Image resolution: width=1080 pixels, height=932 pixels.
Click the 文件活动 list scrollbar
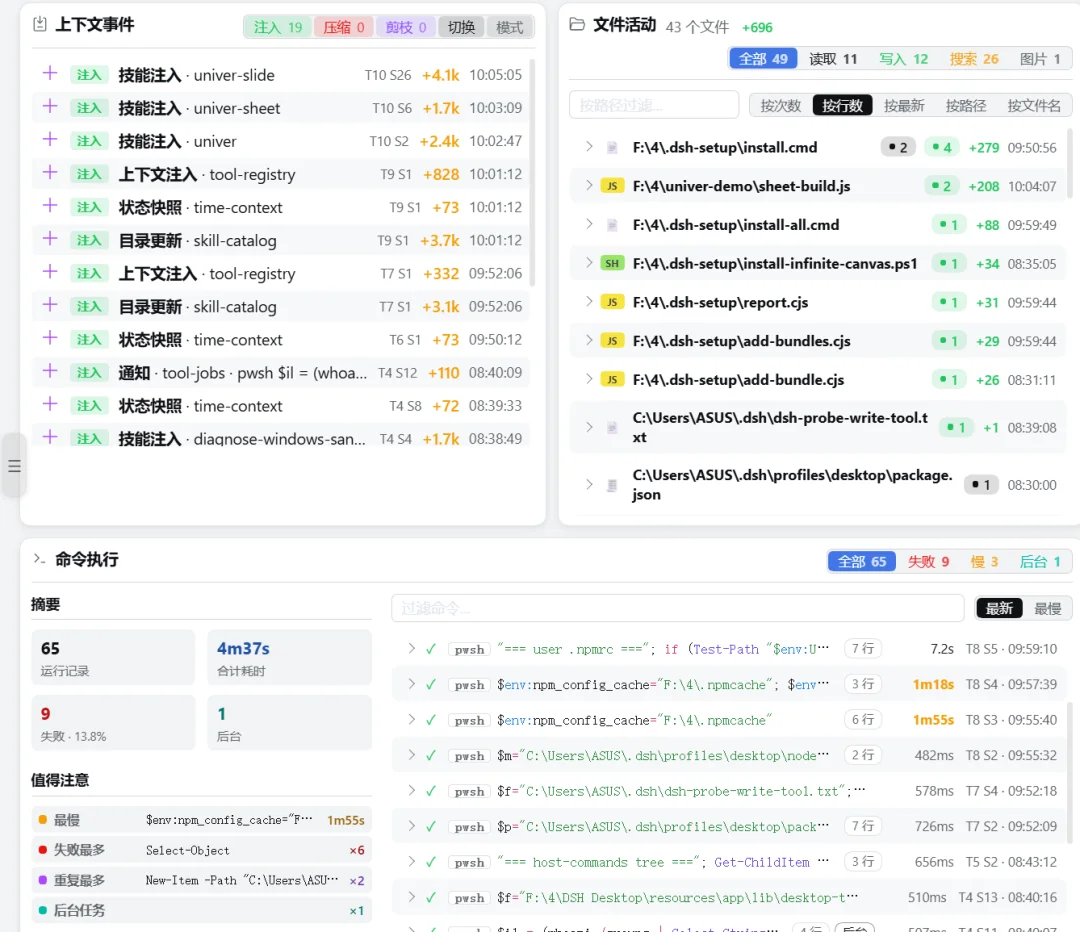[1070, 162]
